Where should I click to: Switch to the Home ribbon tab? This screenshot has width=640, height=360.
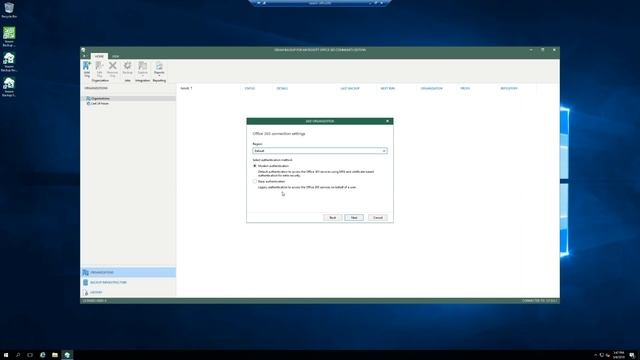point(99,56)
